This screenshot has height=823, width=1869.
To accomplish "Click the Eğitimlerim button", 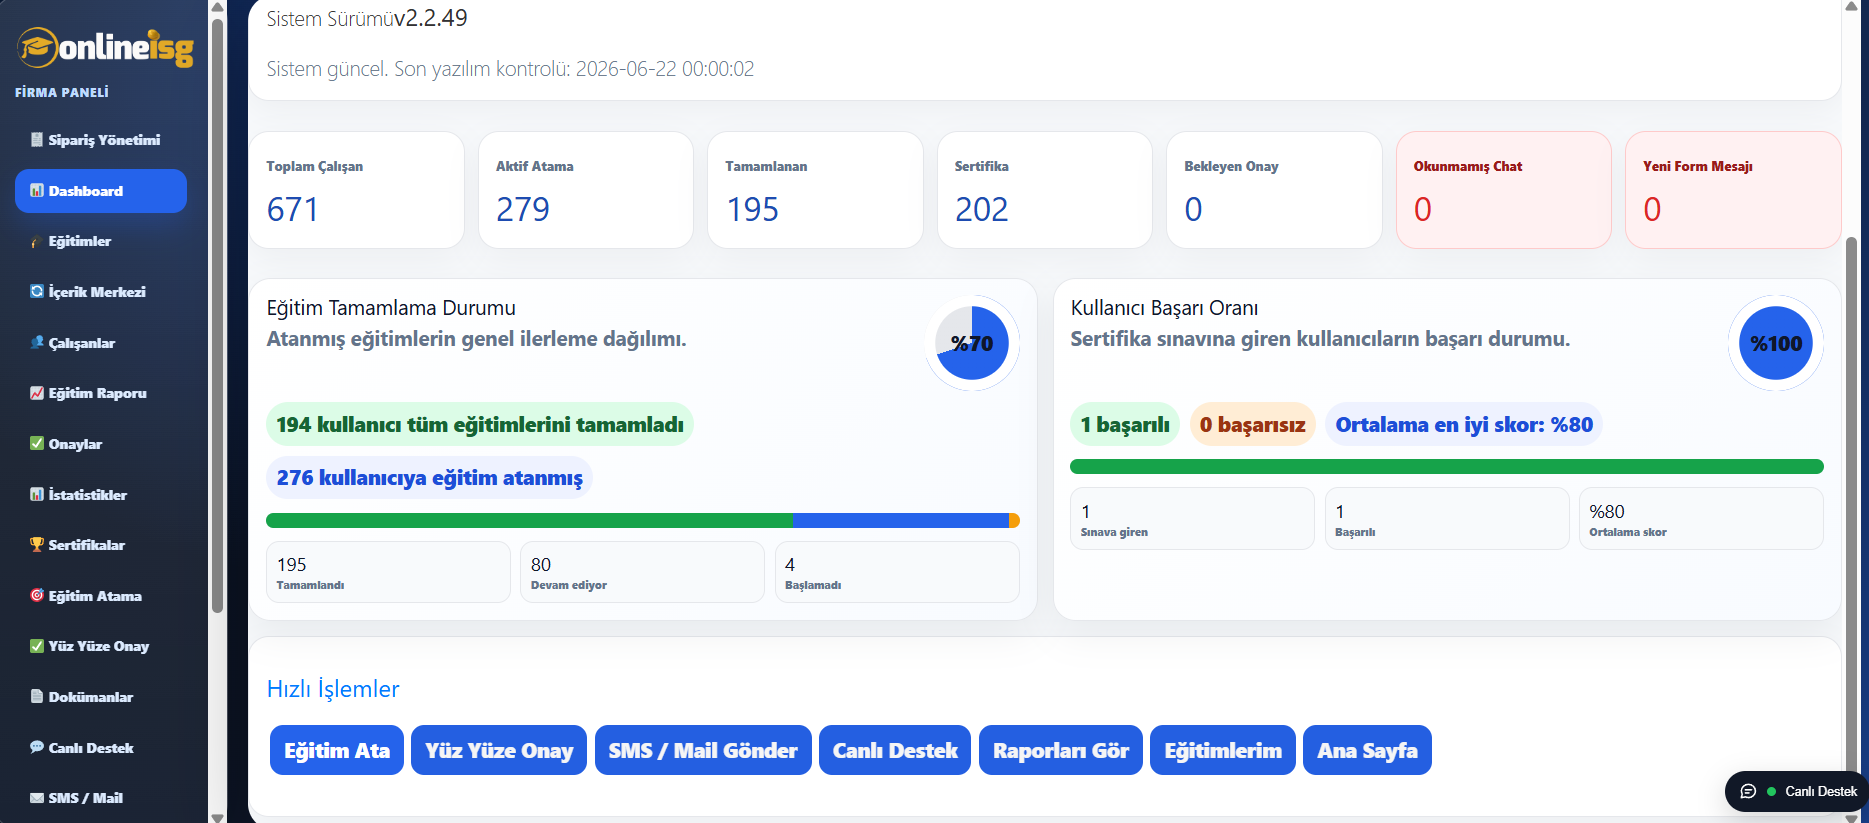I will point(1223,750).
